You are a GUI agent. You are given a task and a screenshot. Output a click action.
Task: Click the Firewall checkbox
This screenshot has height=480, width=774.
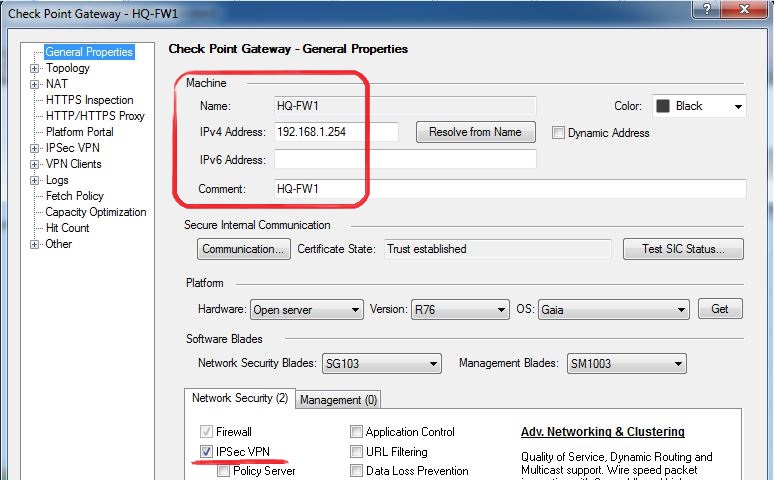point(206,432)
